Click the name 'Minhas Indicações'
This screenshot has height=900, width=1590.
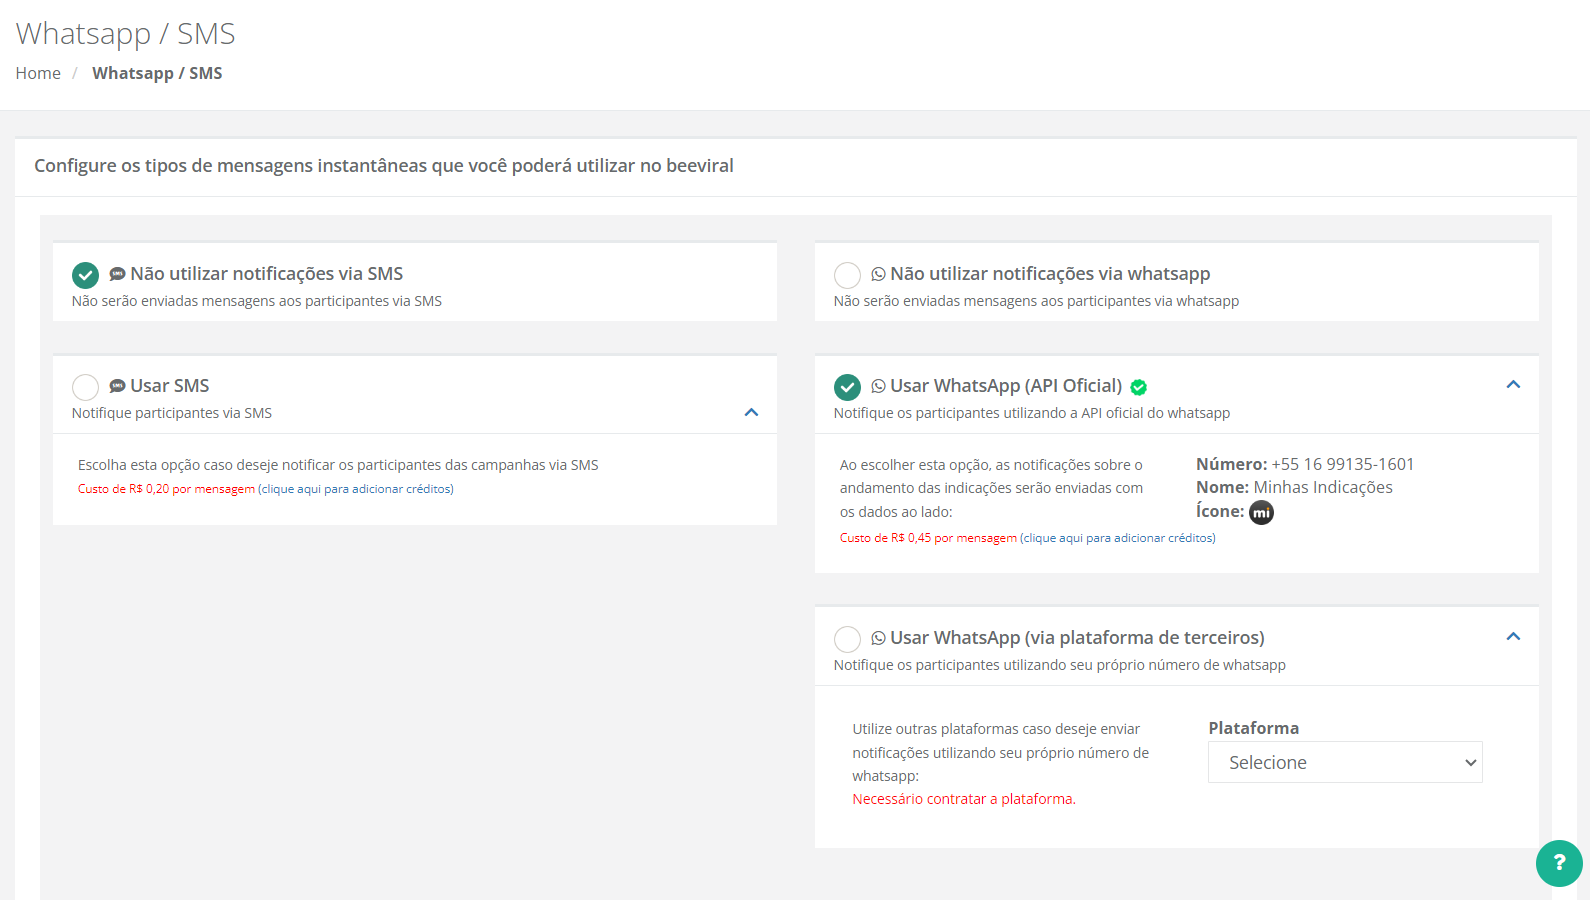[x=1323, y=487]
